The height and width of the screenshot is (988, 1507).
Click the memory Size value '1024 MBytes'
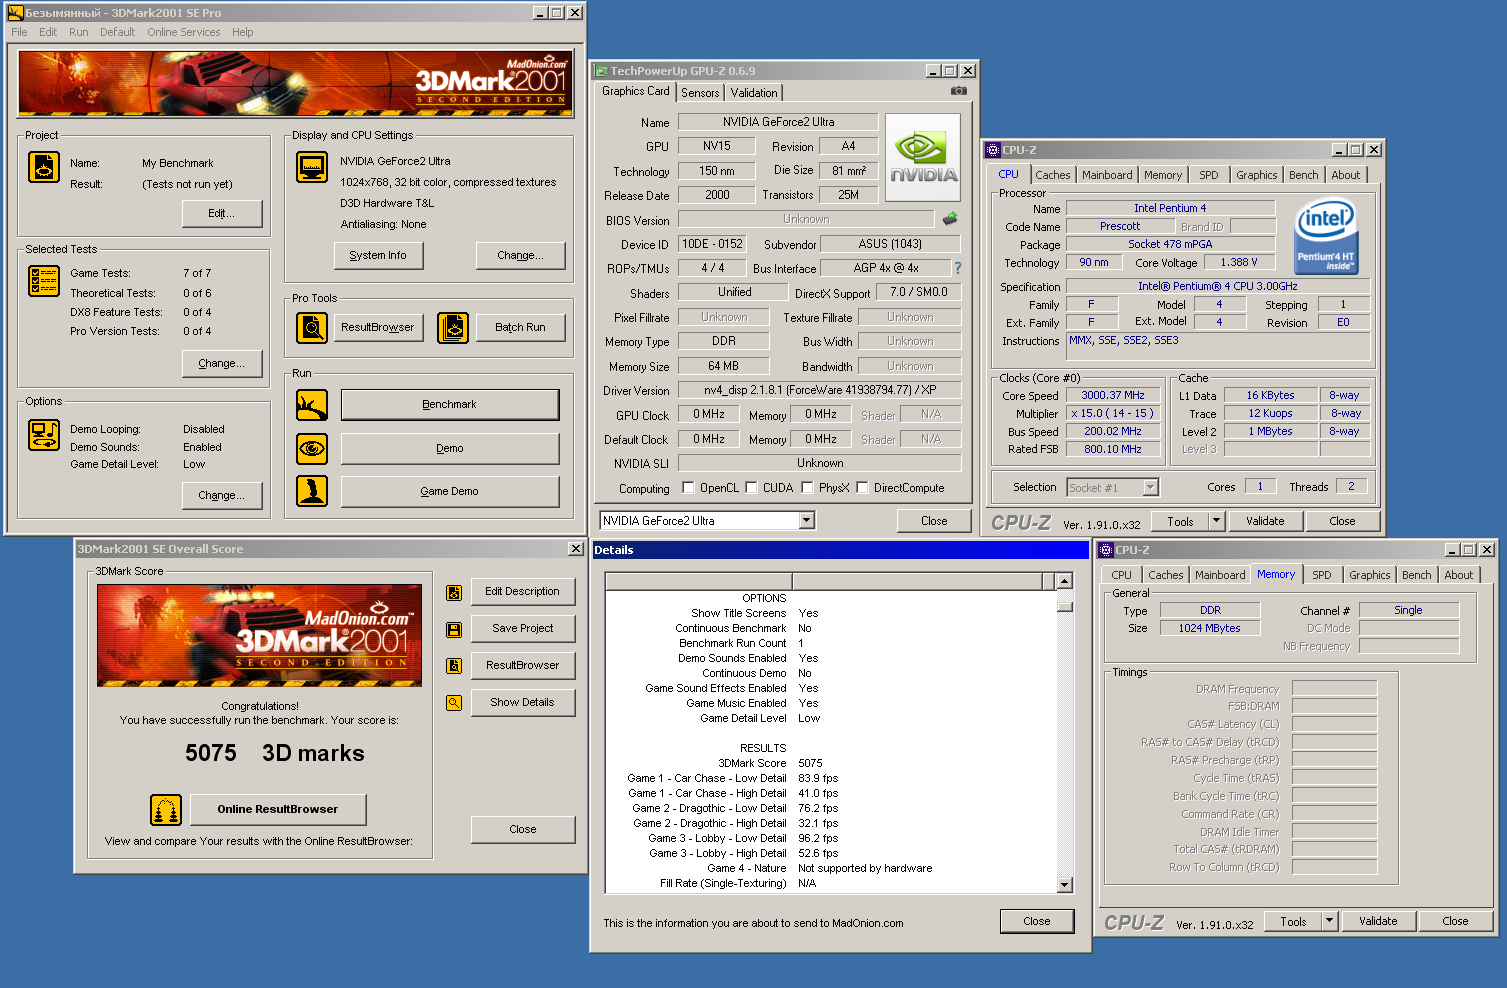coord(1210,628)
